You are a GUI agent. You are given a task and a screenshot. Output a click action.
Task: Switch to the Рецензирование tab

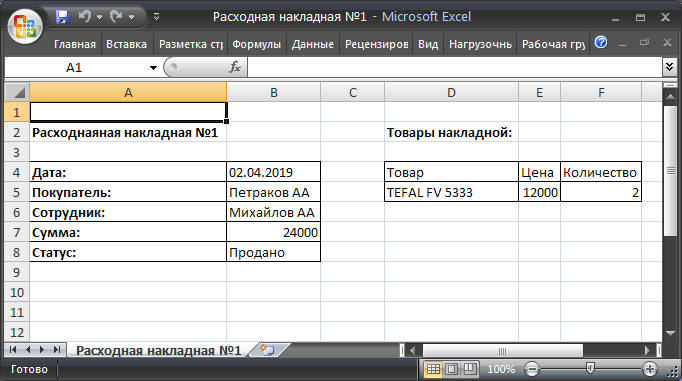pos(377,44)
